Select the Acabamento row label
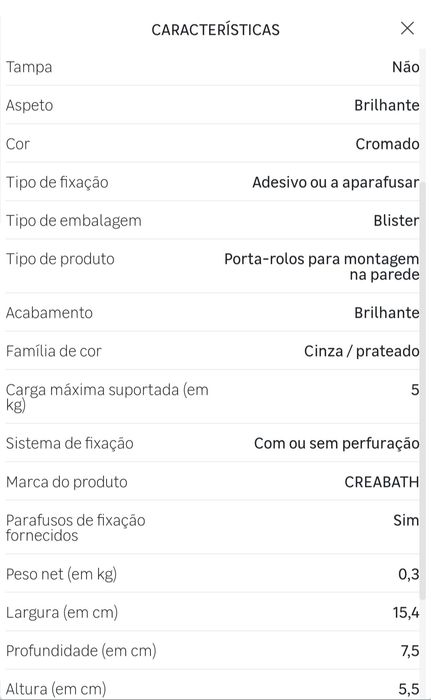431x700 pixels. click(49, 312)
